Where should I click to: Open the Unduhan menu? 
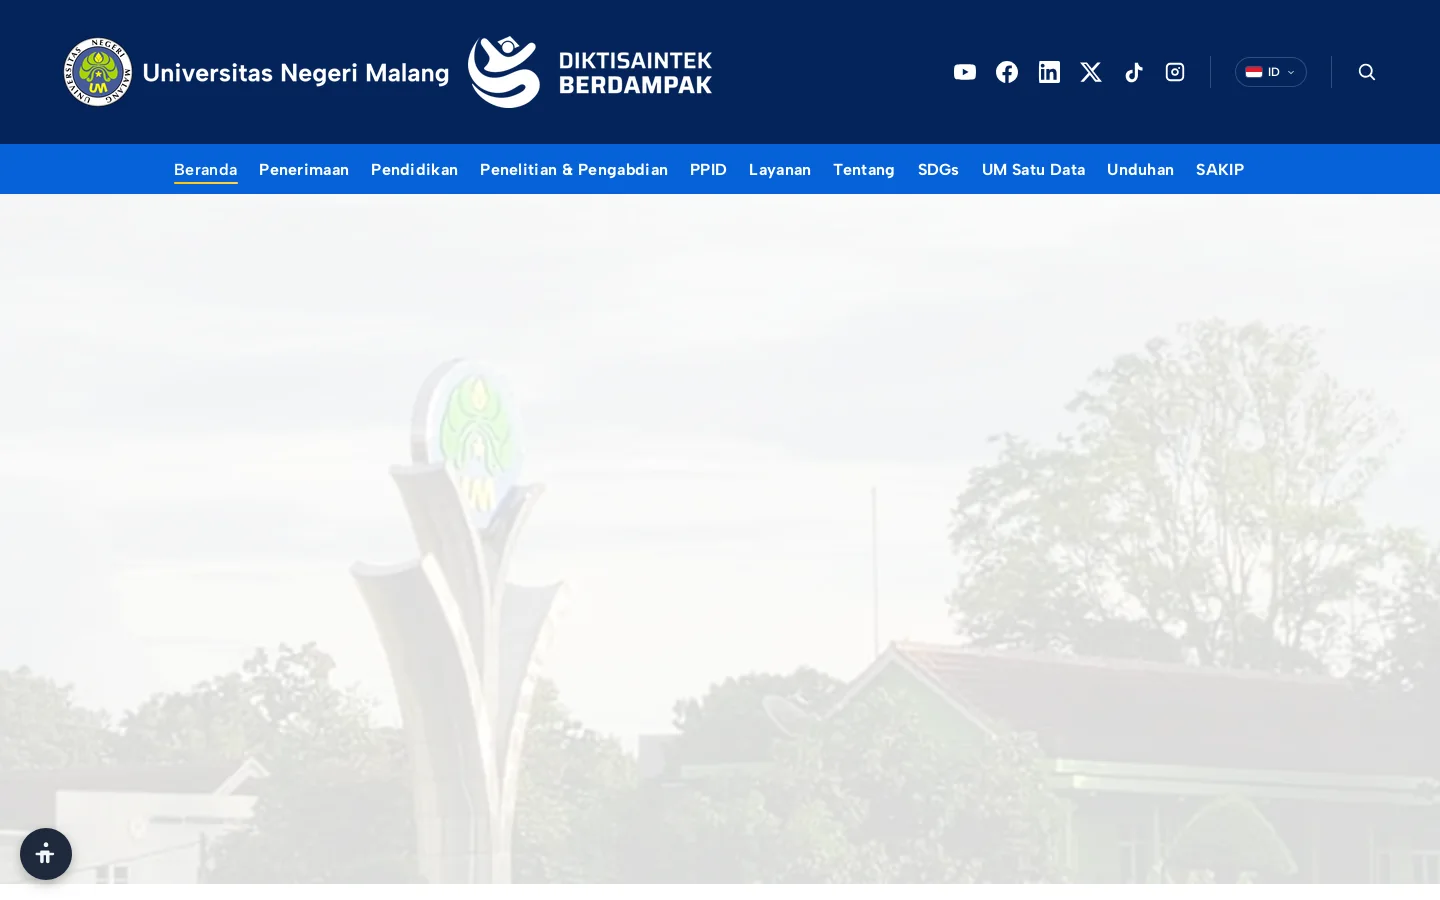click(x=1140, y=169)
